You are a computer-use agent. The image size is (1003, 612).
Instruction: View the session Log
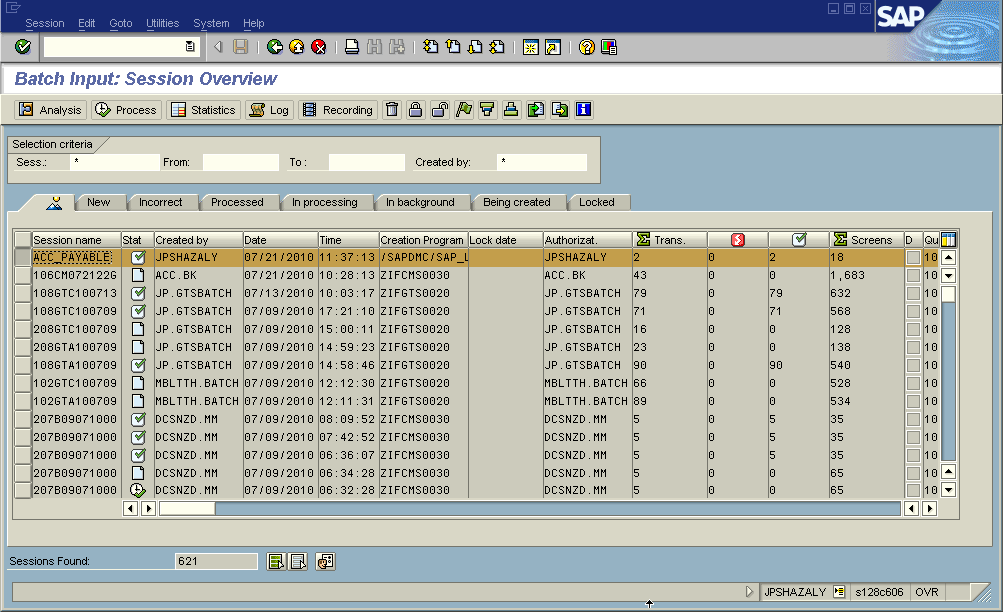click(x=268, y=110)
